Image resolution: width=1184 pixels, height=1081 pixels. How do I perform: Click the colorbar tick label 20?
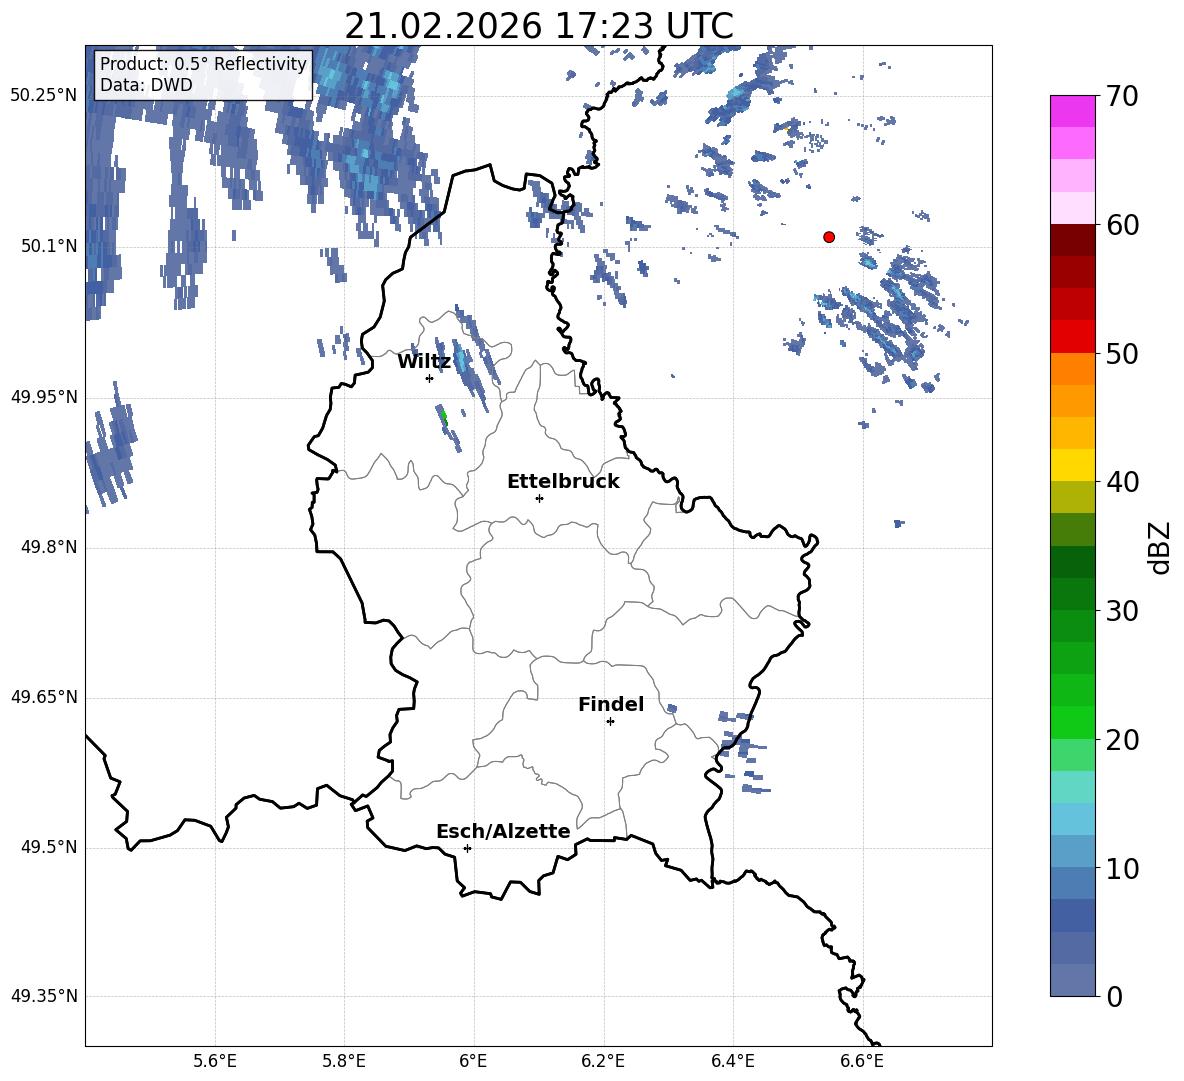(x=1122, y=740)
